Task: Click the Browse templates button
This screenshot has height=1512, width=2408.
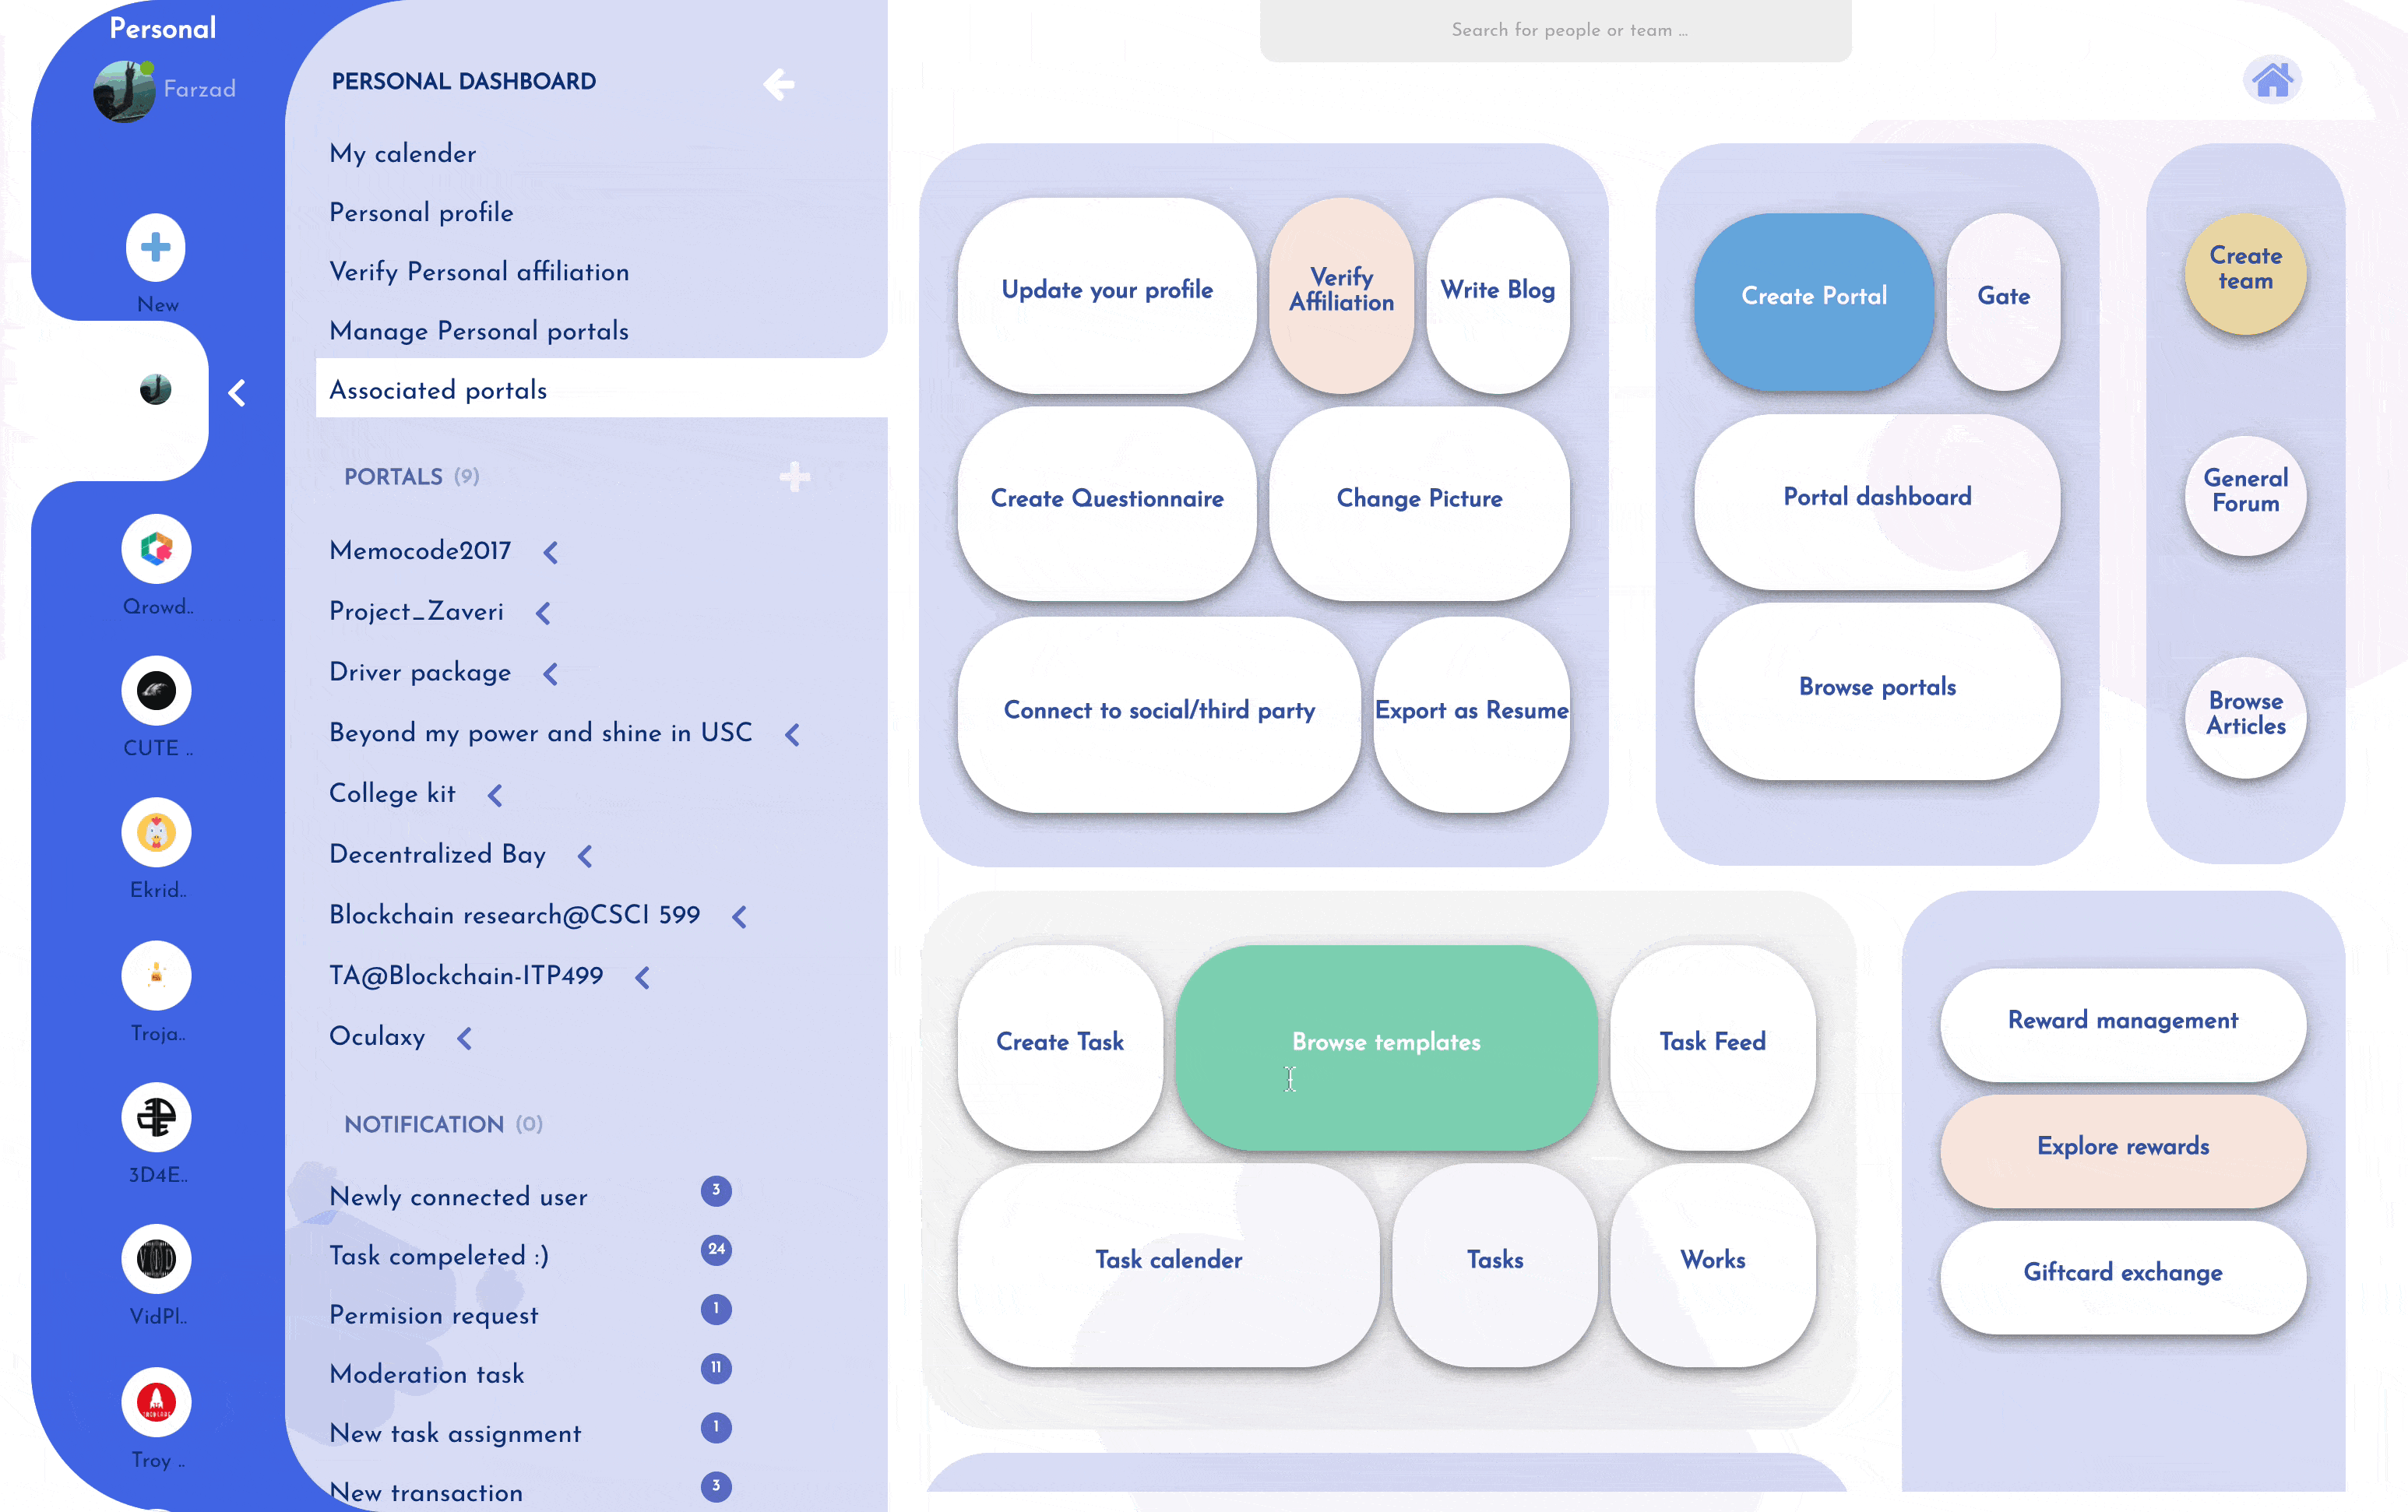Action: click(1385, 1042)
